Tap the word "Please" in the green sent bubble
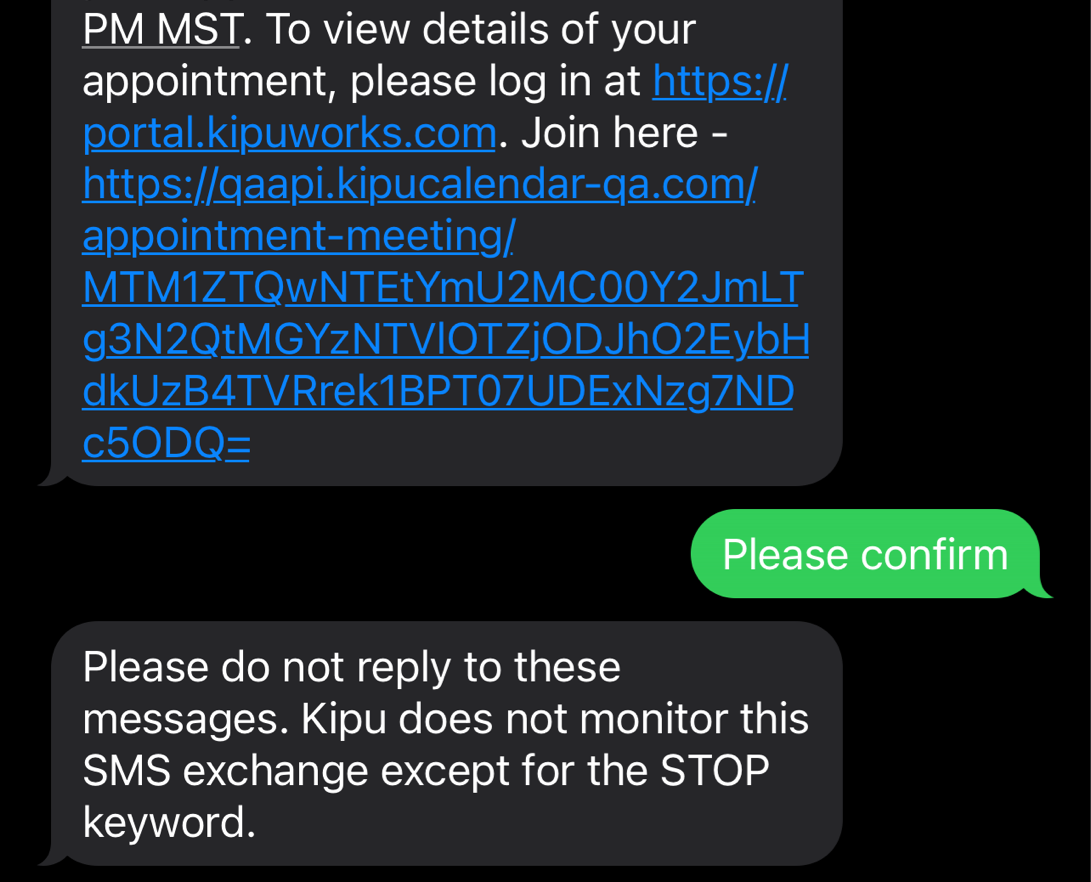The image size is (1091, 882). (785, 555)
